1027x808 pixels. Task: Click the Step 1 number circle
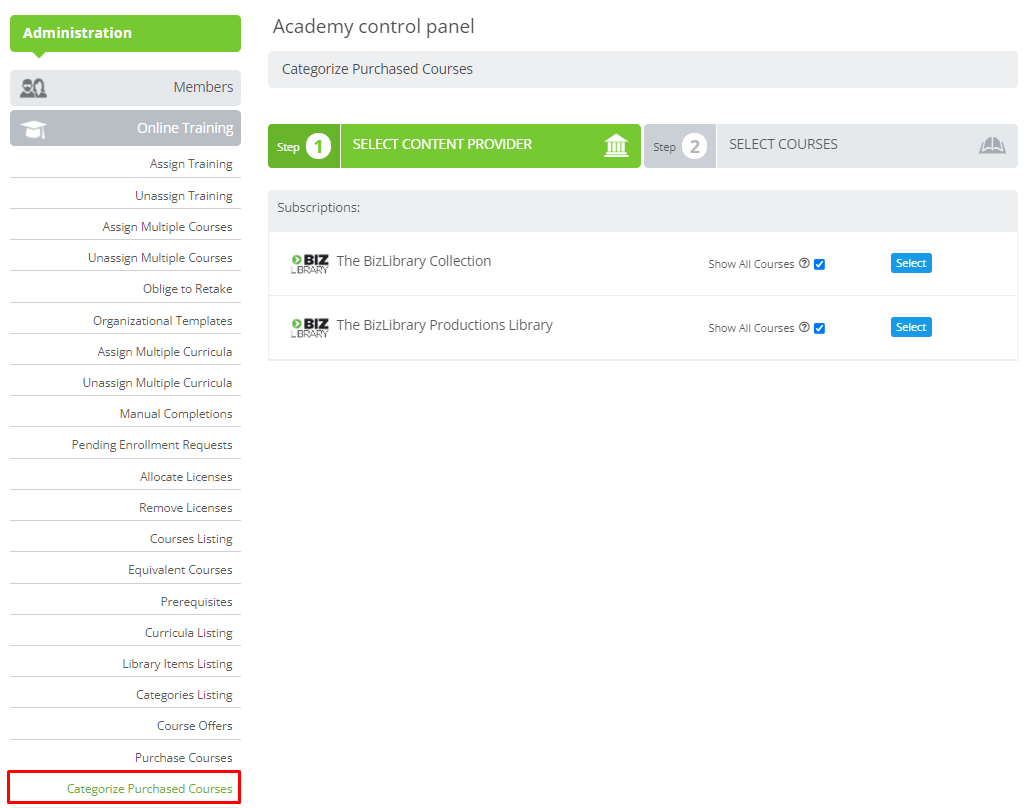click(x=318, y=146)
